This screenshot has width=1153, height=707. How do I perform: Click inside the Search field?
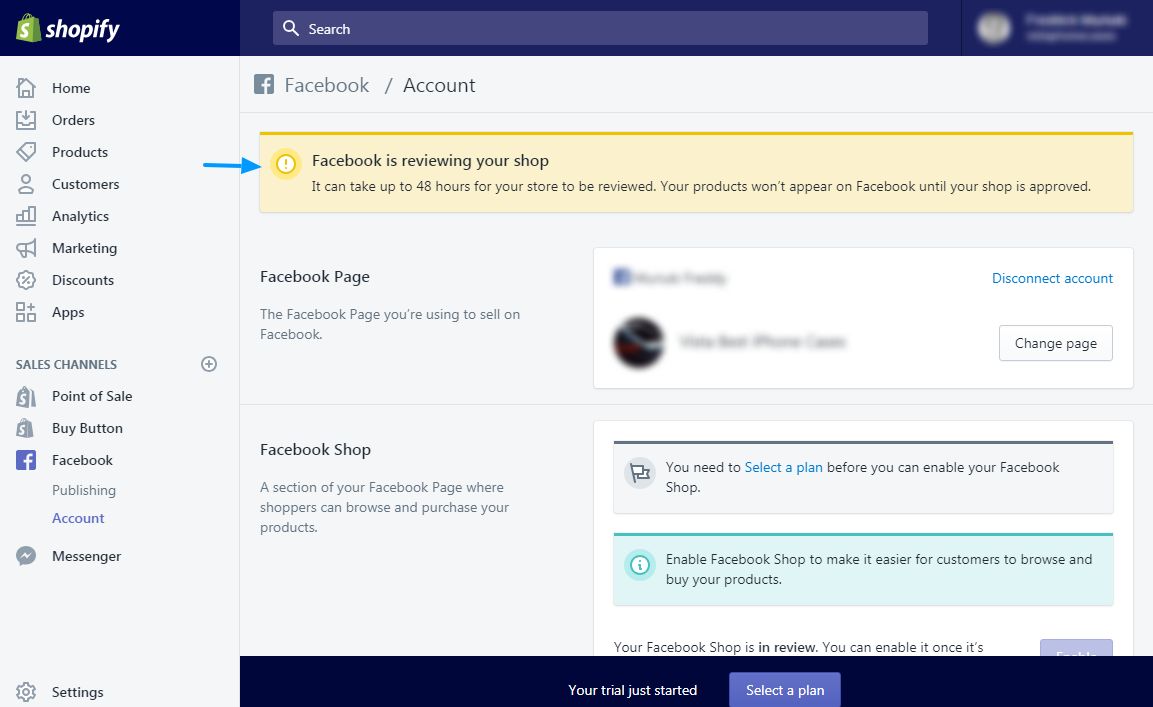coord(600,28)
